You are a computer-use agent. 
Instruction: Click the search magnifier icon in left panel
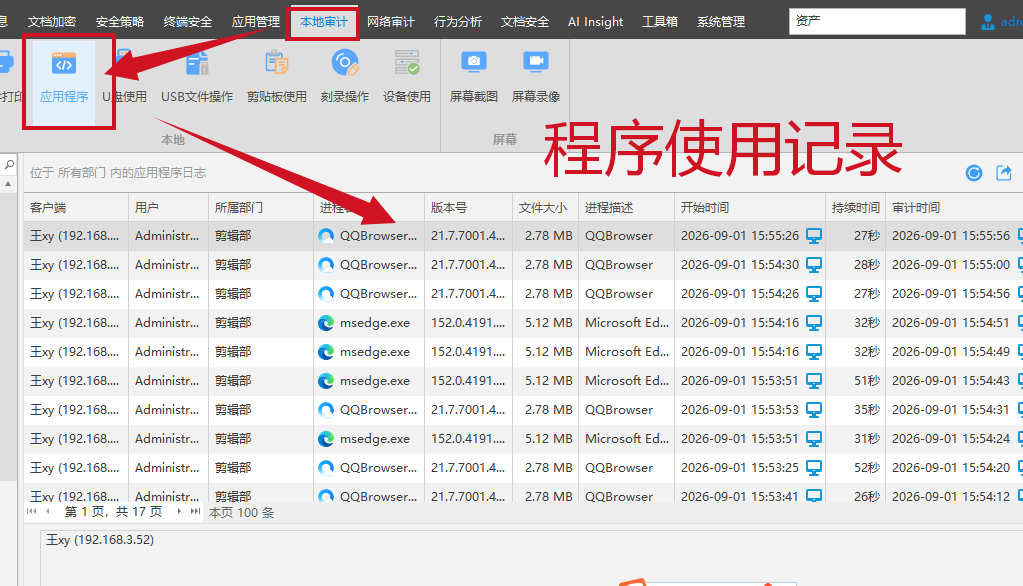coord(9,164)
